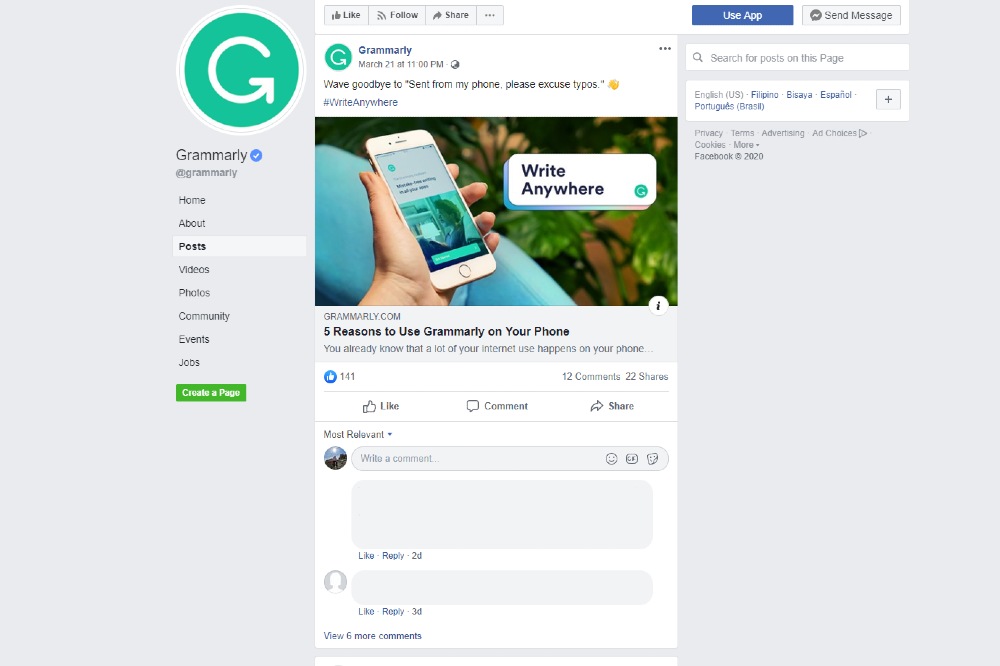
Task: Open the Write Anywhere post image
Action: (x=496, y=211)
